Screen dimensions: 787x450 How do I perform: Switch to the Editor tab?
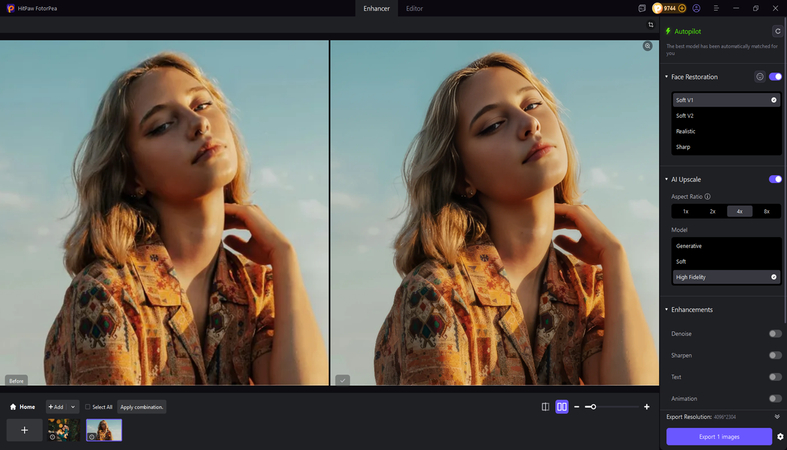tap(414, 8)
